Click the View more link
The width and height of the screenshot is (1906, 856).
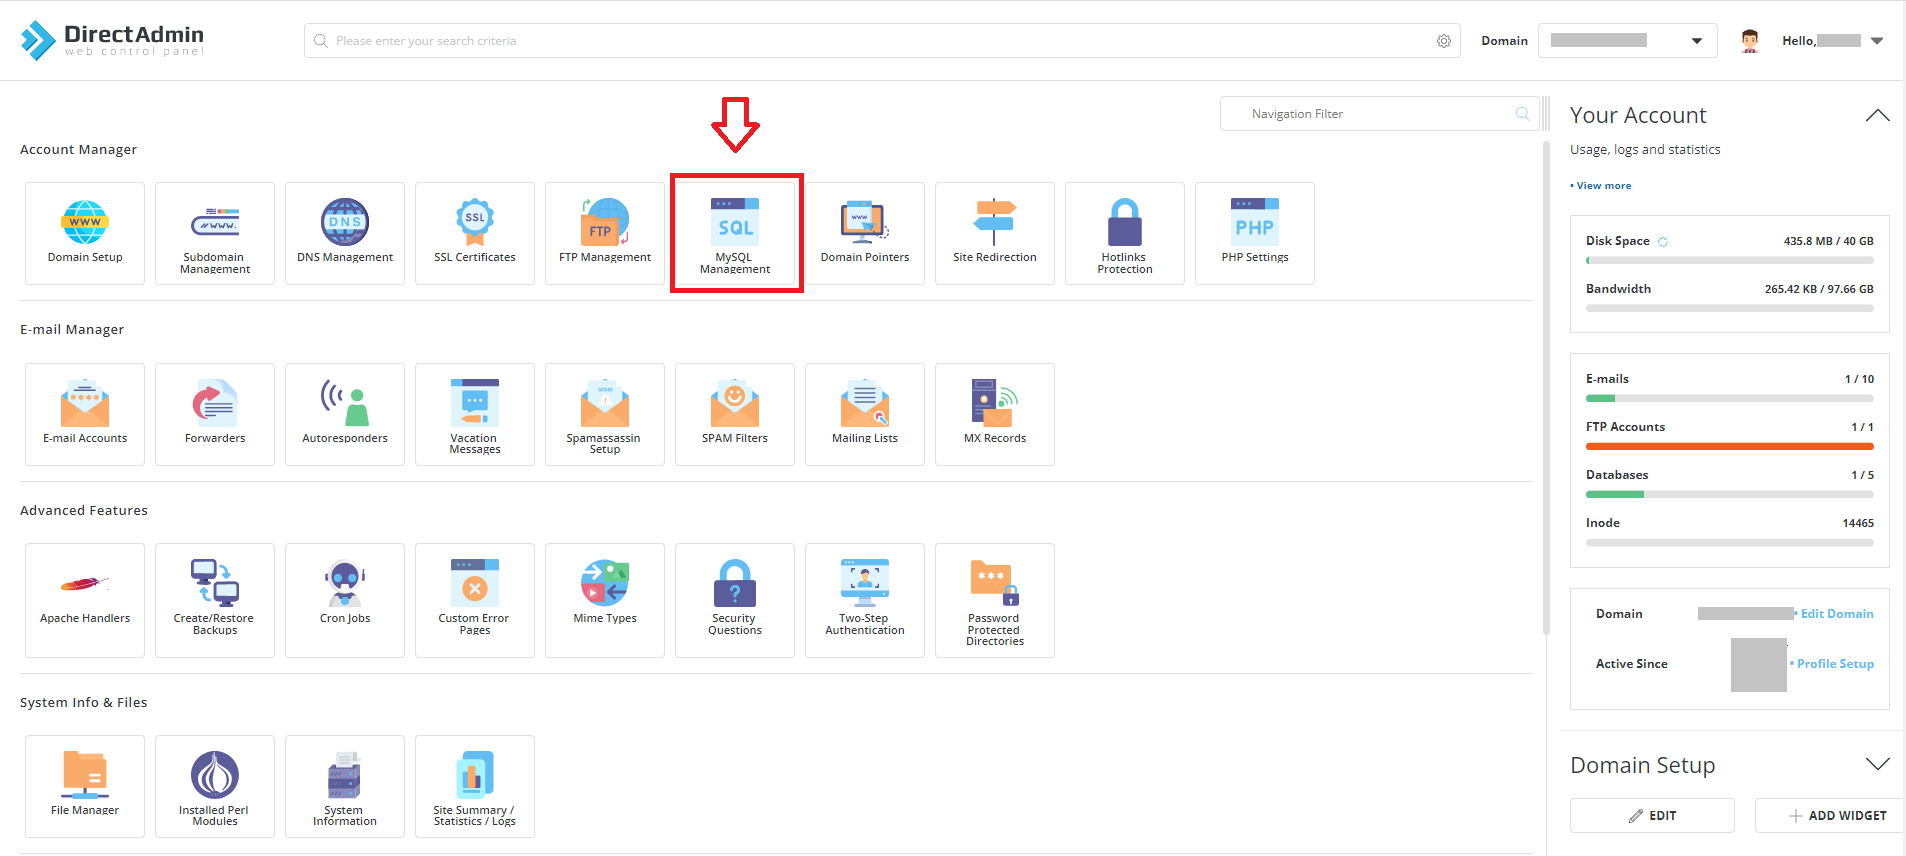click(x=1603, y=186)
